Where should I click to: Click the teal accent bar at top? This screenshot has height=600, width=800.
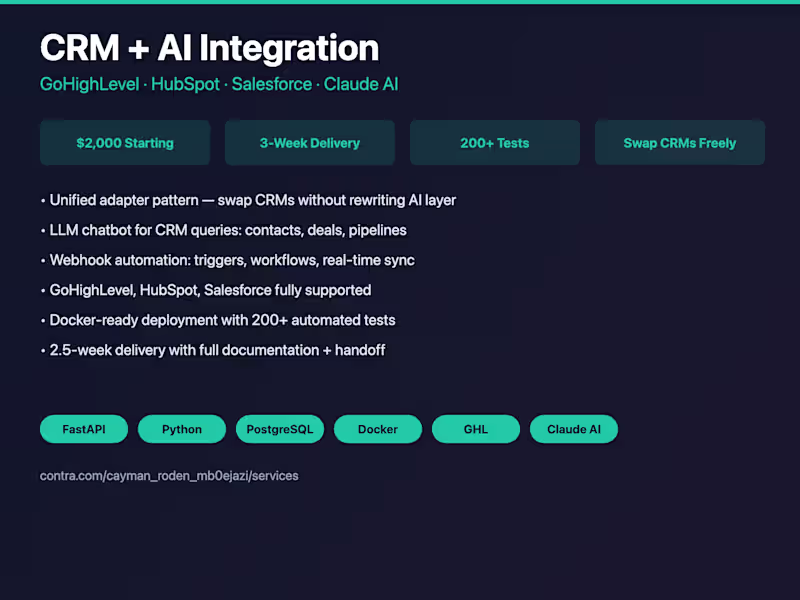(x=400, y=2)
